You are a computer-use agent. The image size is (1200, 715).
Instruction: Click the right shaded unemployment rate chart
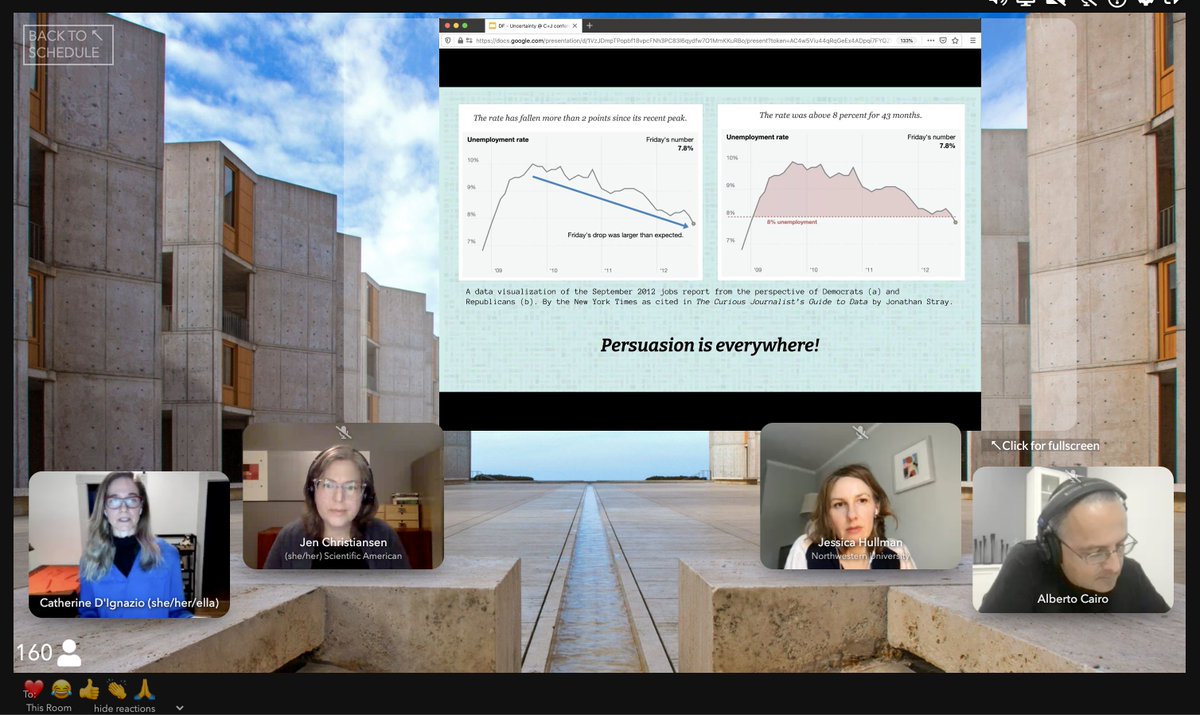[x=841, y=192]
